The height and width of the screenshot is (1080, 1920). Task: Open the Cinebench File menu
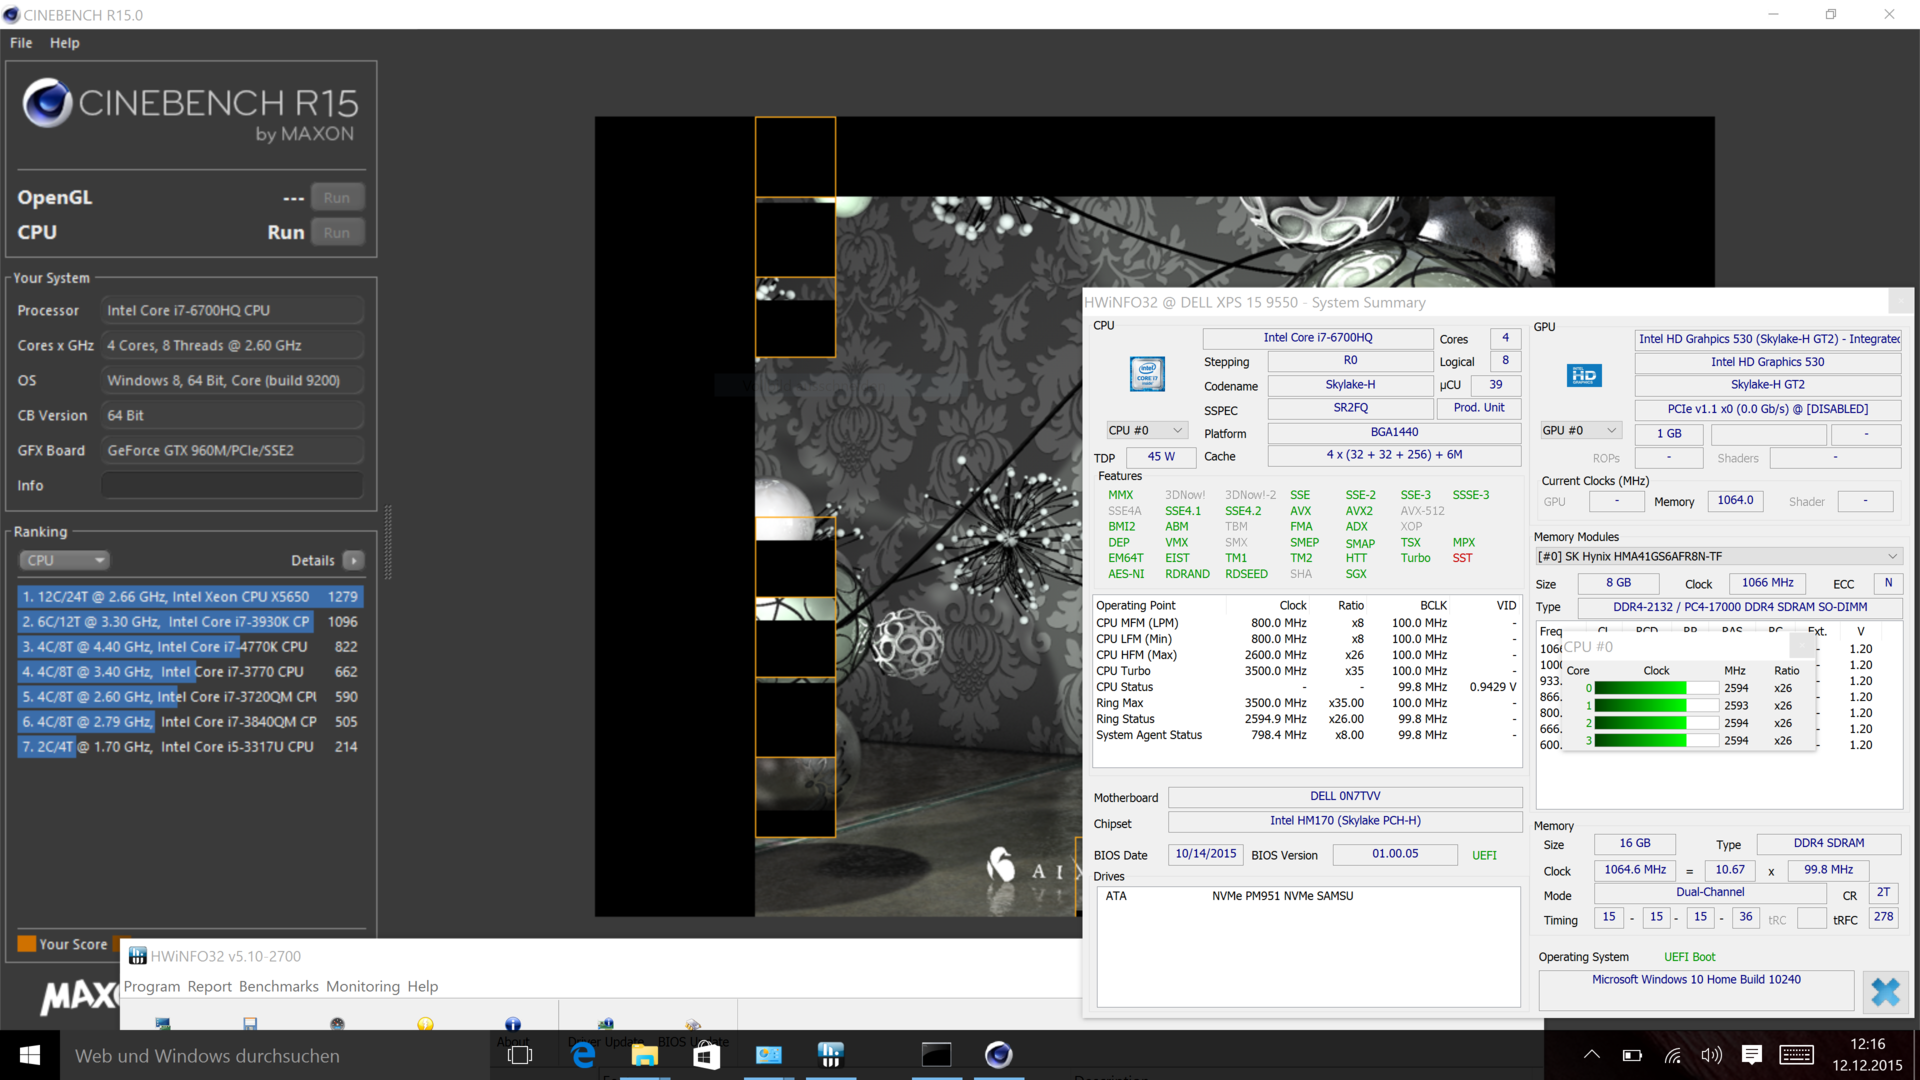(21, 43)
